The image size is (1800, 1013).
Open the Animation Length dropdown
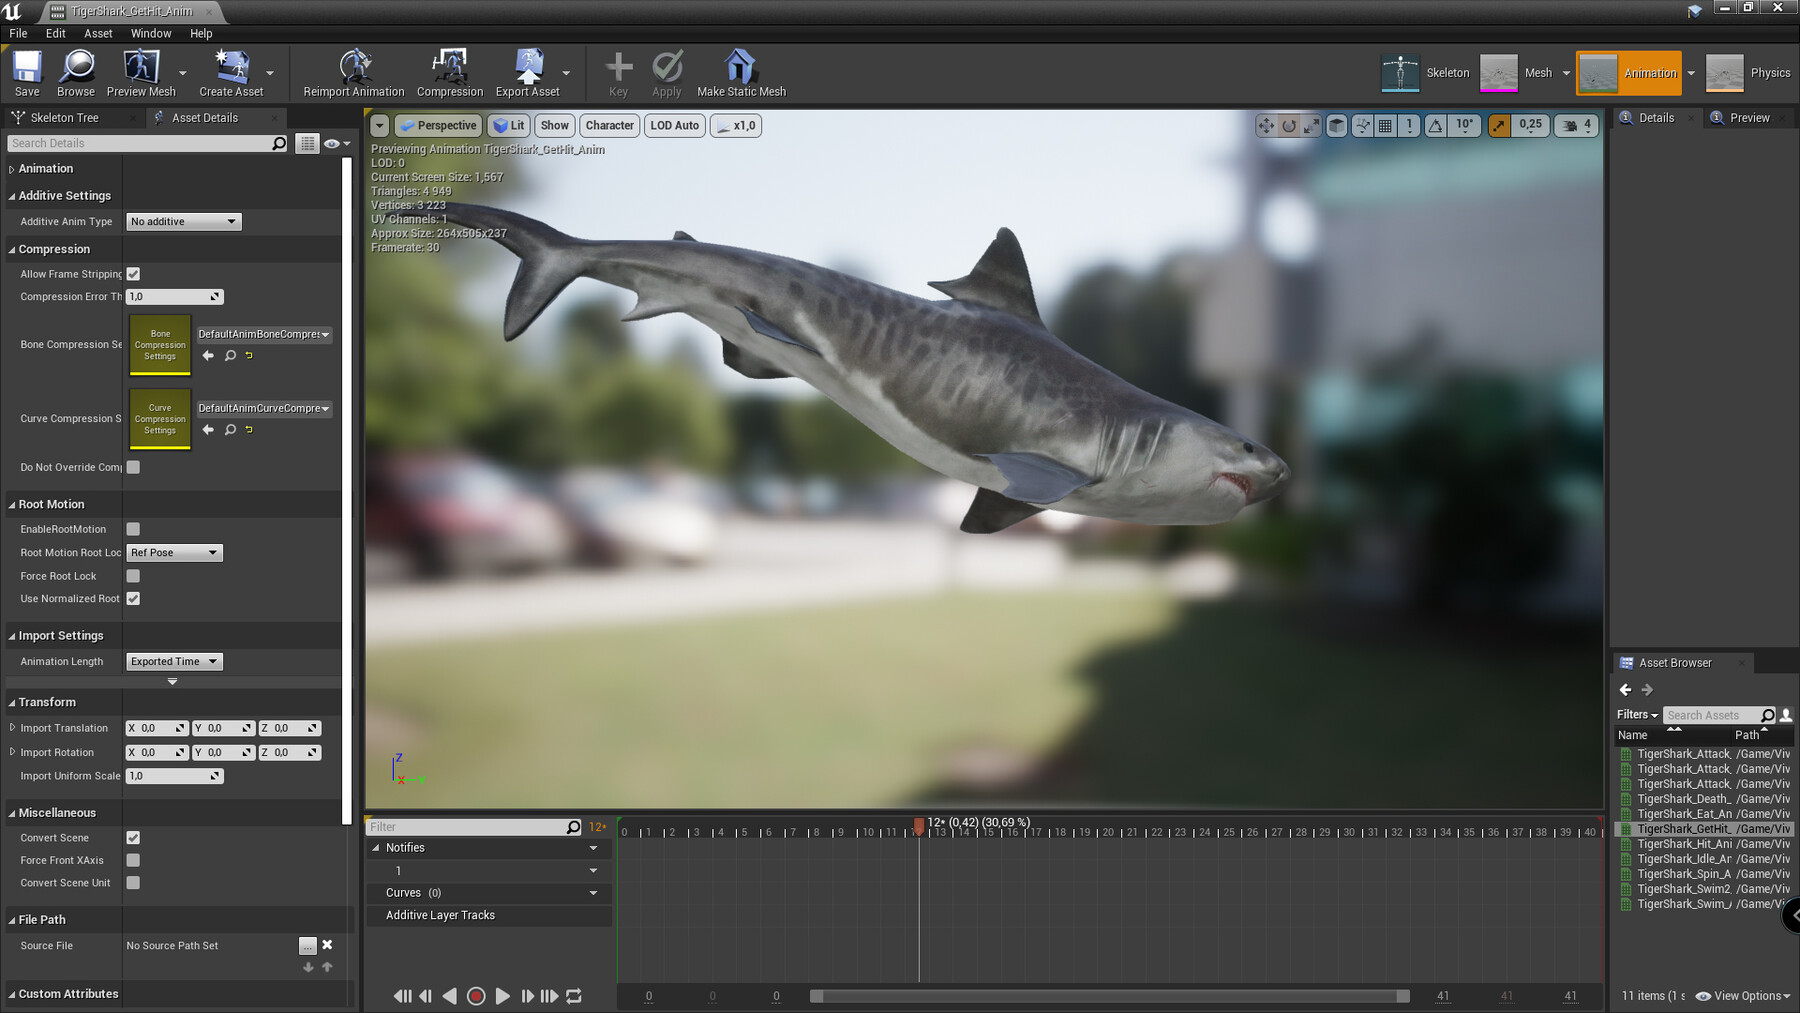[173, 661]
